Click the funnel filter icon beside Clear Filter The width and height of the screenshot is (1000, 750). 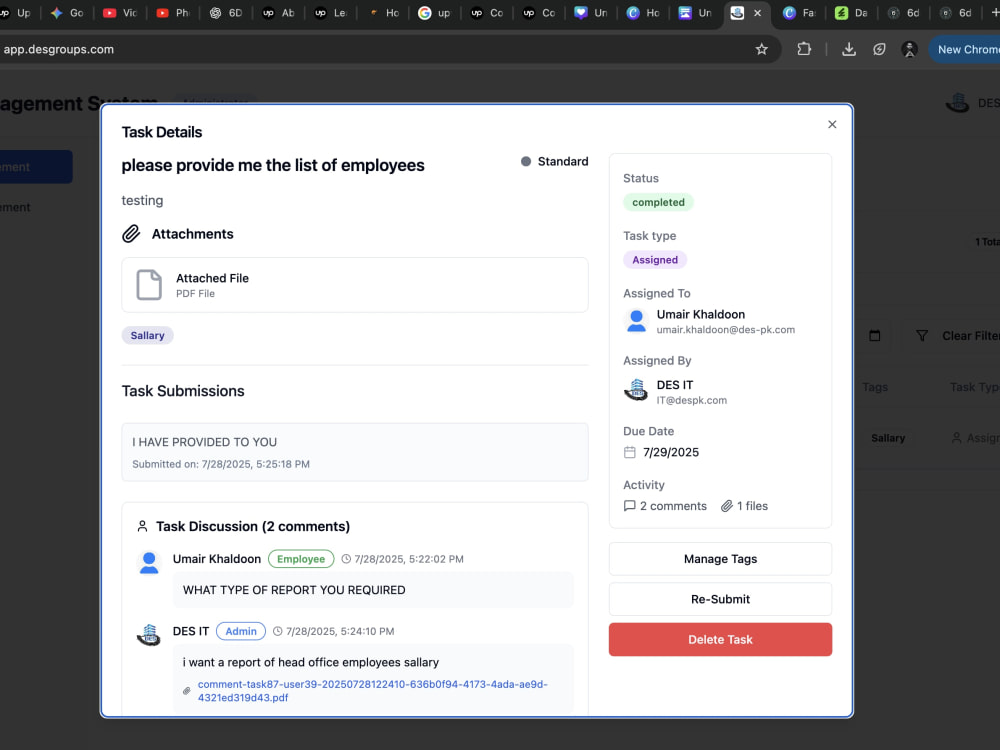pos(922,335)
